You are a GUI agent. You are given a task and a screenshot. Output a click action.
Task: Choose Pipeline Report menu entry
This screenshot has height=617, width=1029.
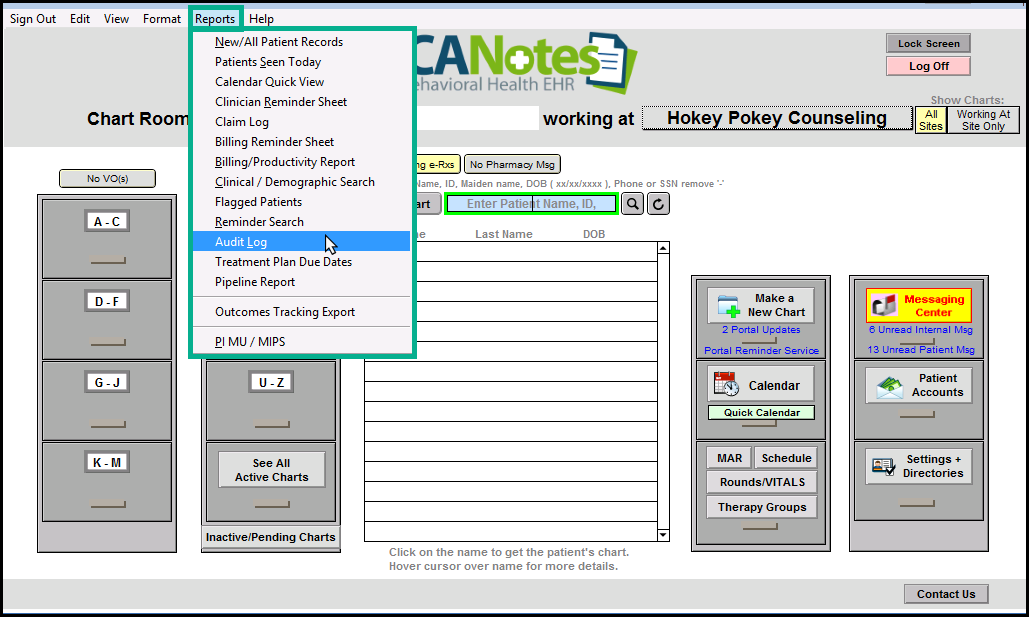click(x=255, y=282)
